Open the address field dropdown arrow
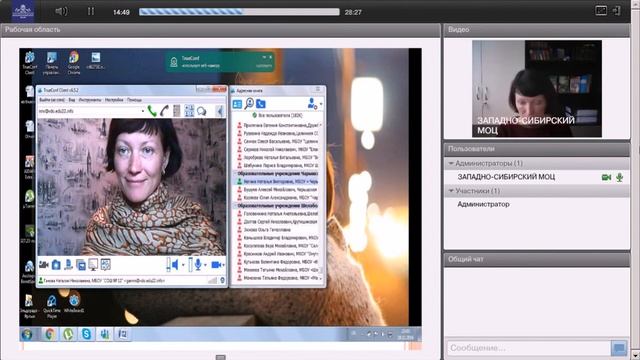The width and height of the screenshot is (640, 360). tap(143, 111)
